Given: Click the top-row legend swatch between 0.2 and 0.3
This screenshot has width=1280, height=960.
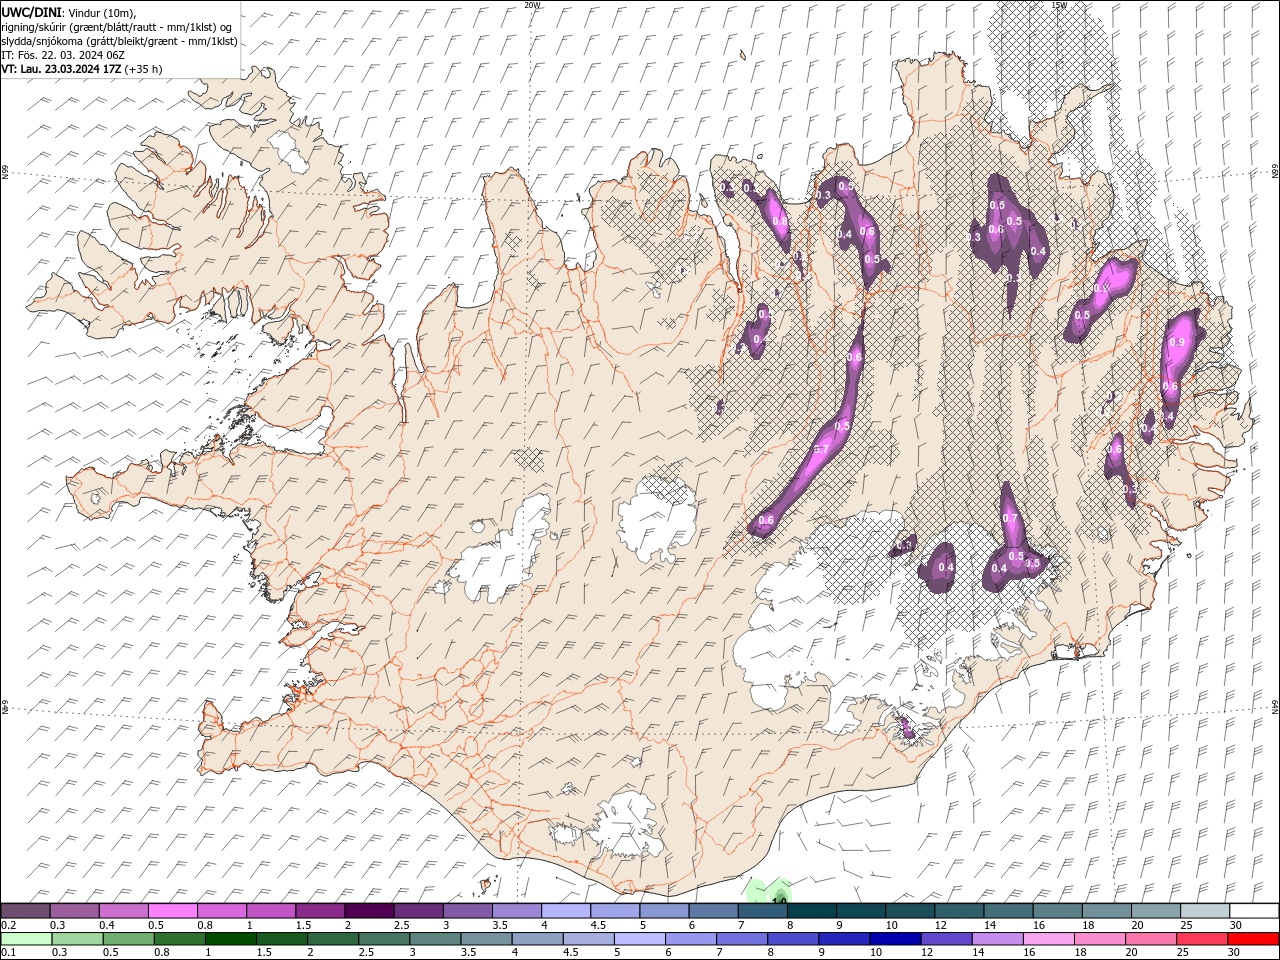Looking at the screenshot, I should (x=26, y=911).
